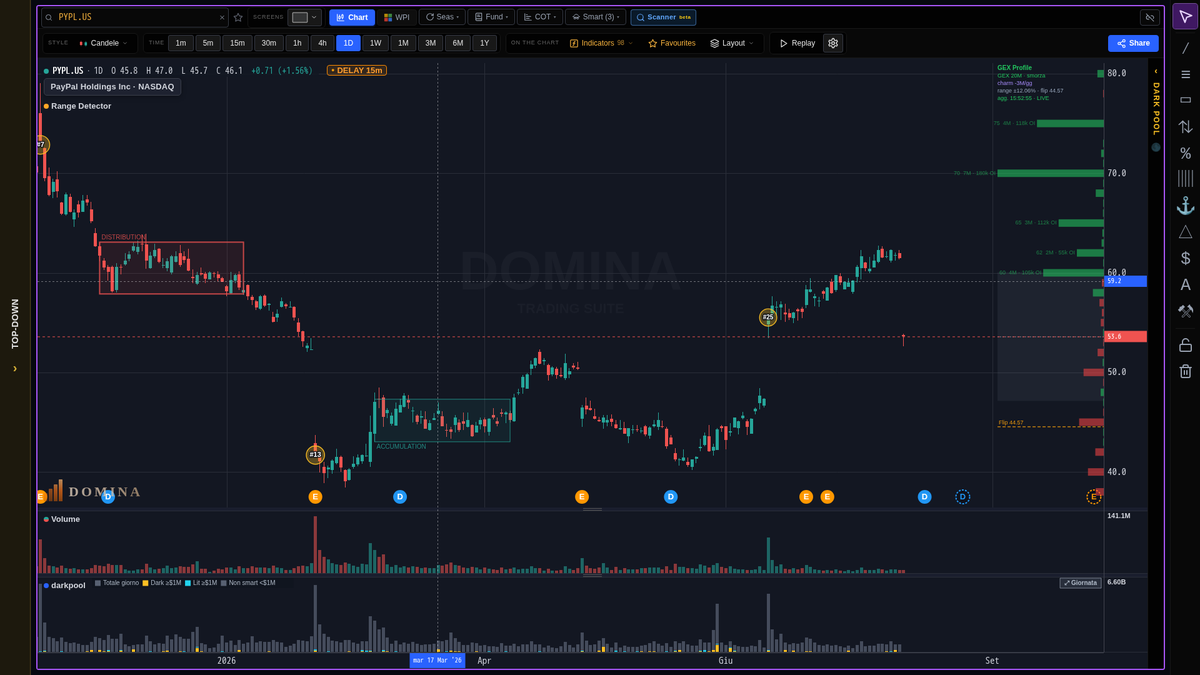1200x675 pixels.
Task: Toggle Dark ≥$1M legend entry
Action: click(x=162, y=582)
